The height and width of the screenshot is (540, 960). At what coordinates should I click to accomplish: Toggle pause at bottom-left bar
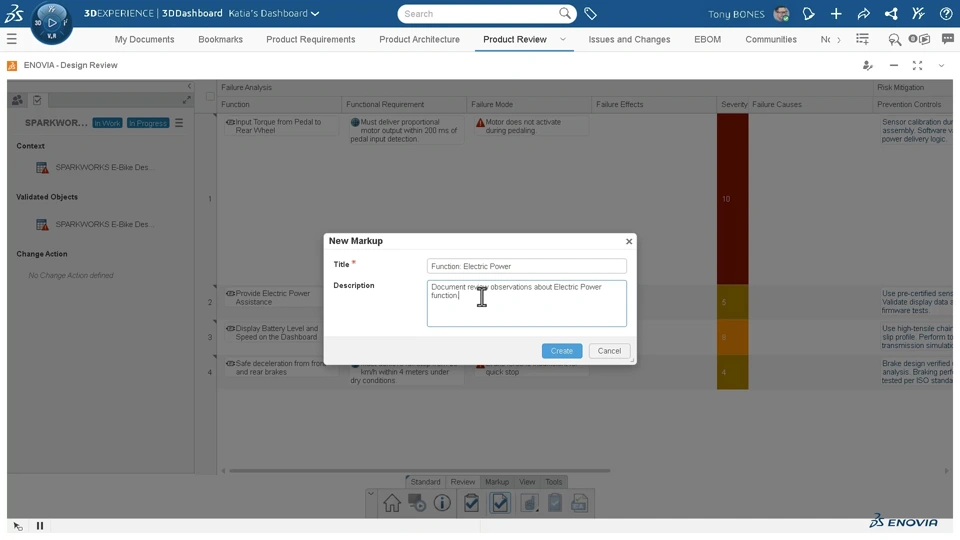click(40, 525)
